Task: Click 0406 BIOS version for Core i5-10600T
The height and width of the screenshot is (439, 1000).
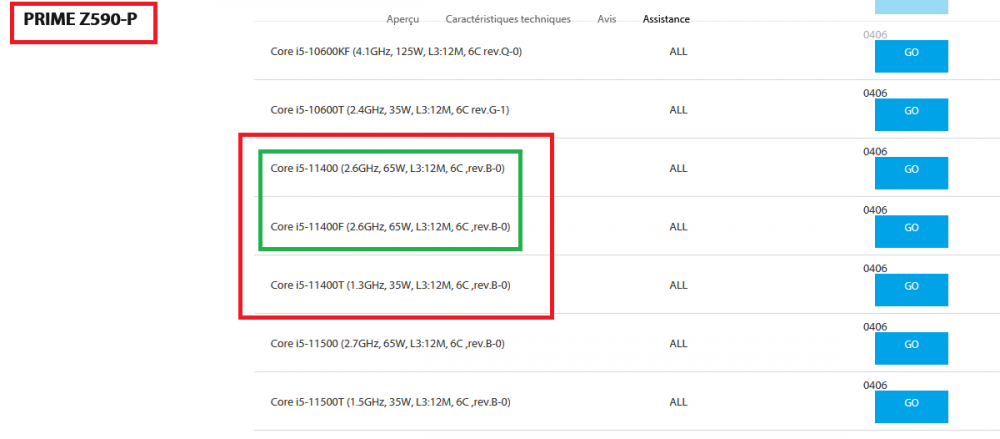Action: point(874,93)
